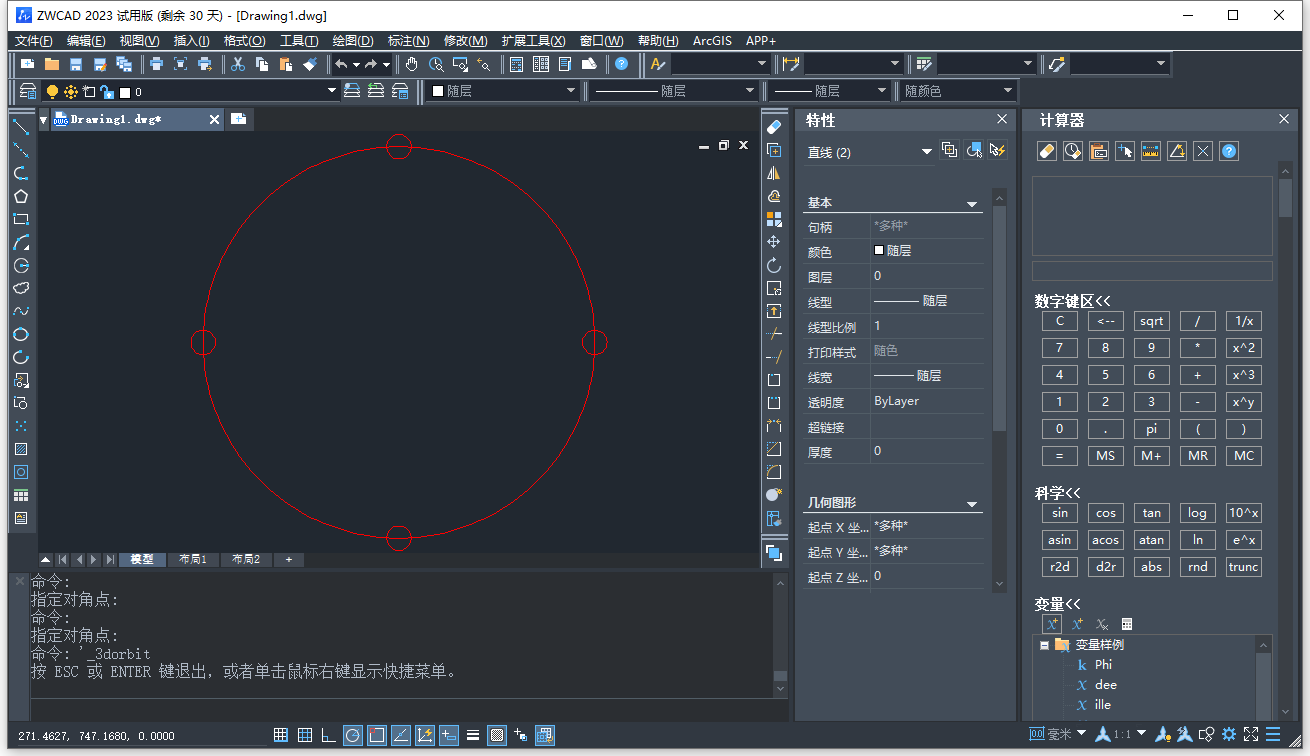Toggle Ortho mode in the status bar
The height and width of the screenshot is (756, 1310).
pyautogui.click(x=328, y=735)
